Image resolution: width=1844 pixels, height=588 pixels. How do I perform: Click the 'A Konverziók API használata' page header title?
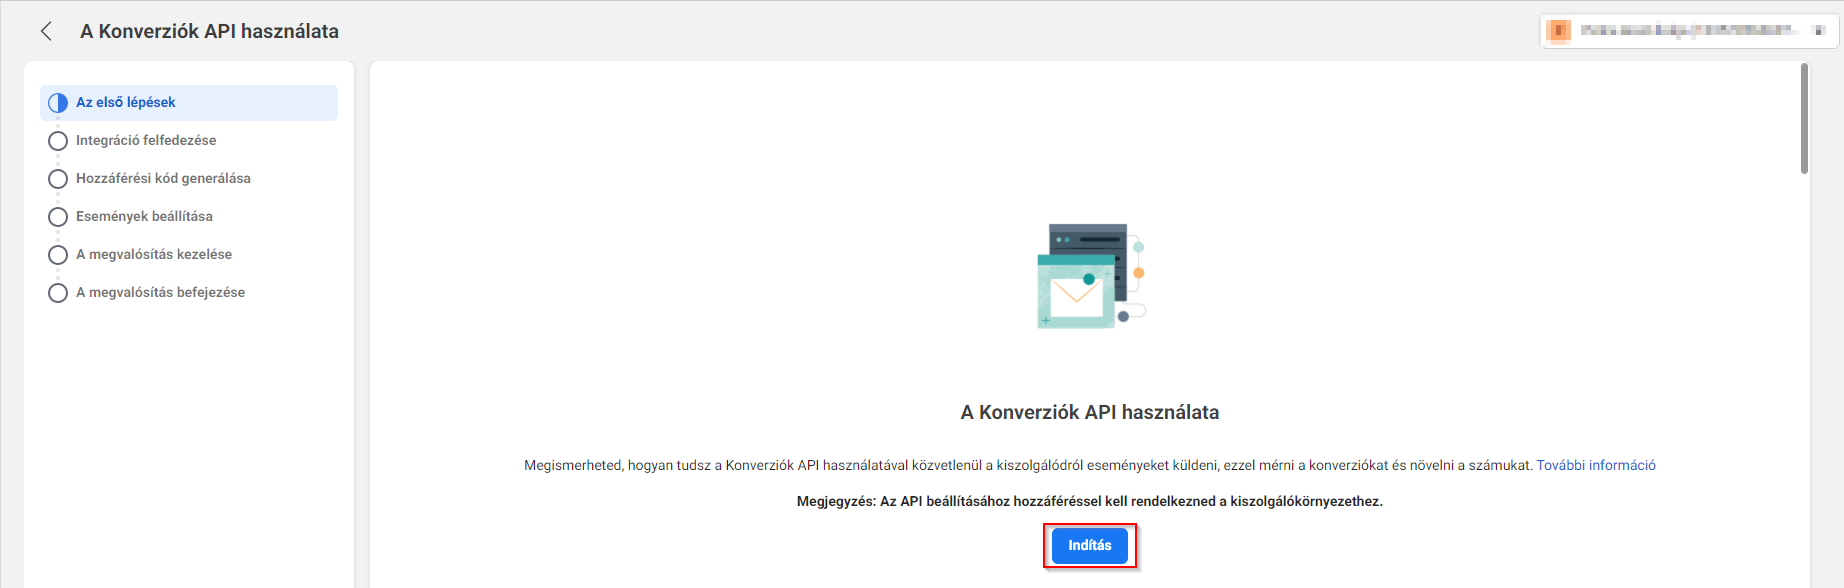(x=209, y=31)
